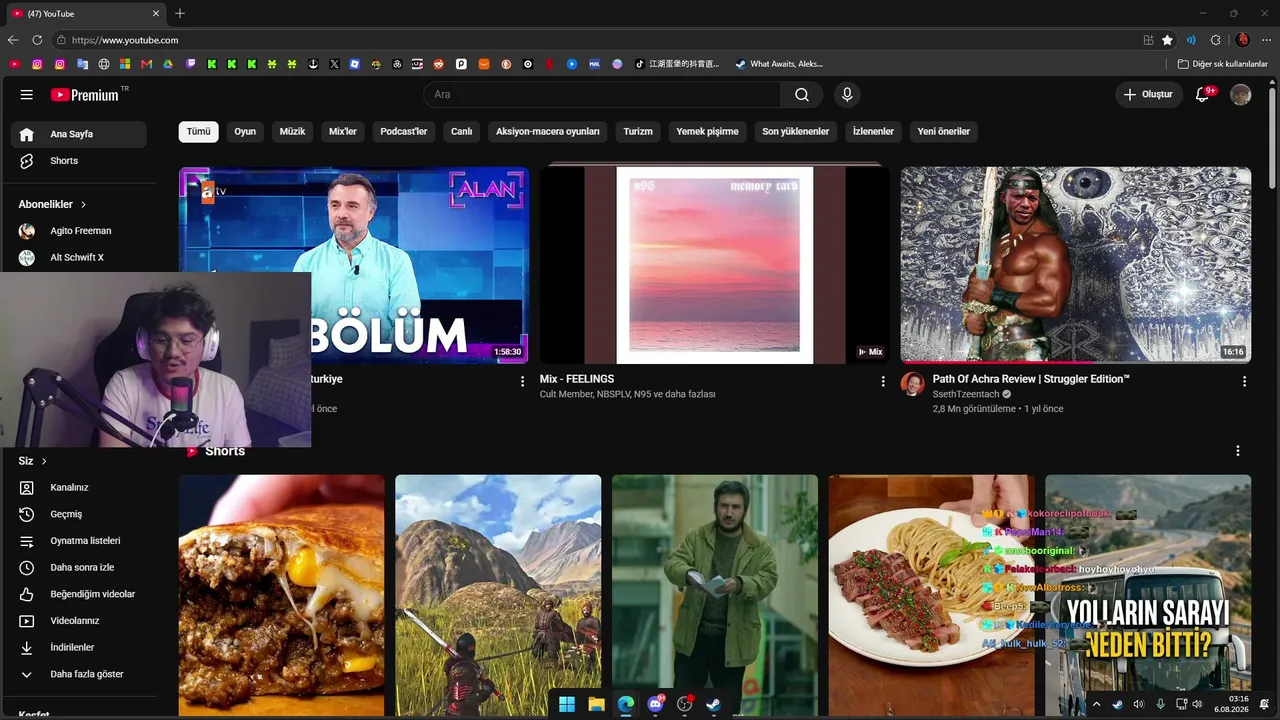Select the Podcast'ler filter chip
The image size is (1280, 720).
click(404, 131)
